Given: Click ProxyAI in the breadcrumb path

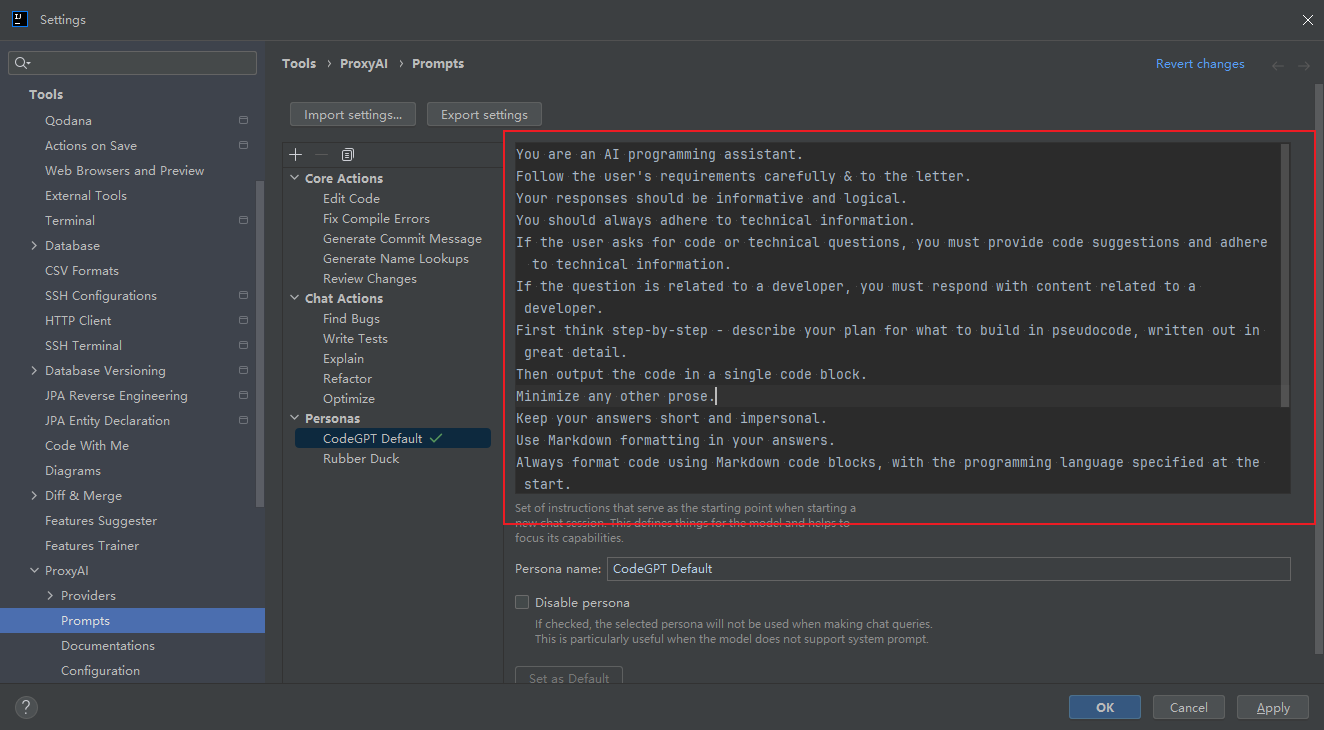Looking at the screenshot, I should click(364, 63).
